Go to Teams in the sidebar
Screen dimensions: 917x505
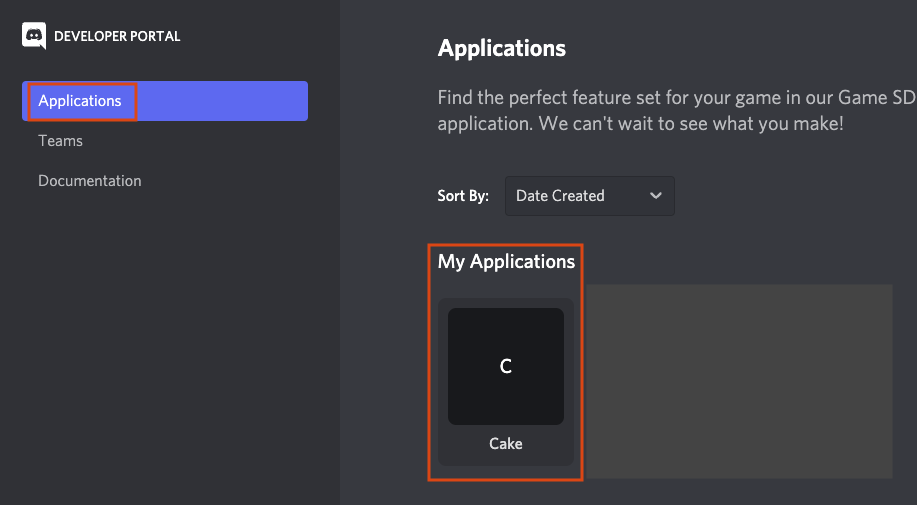tap(60, 141)
